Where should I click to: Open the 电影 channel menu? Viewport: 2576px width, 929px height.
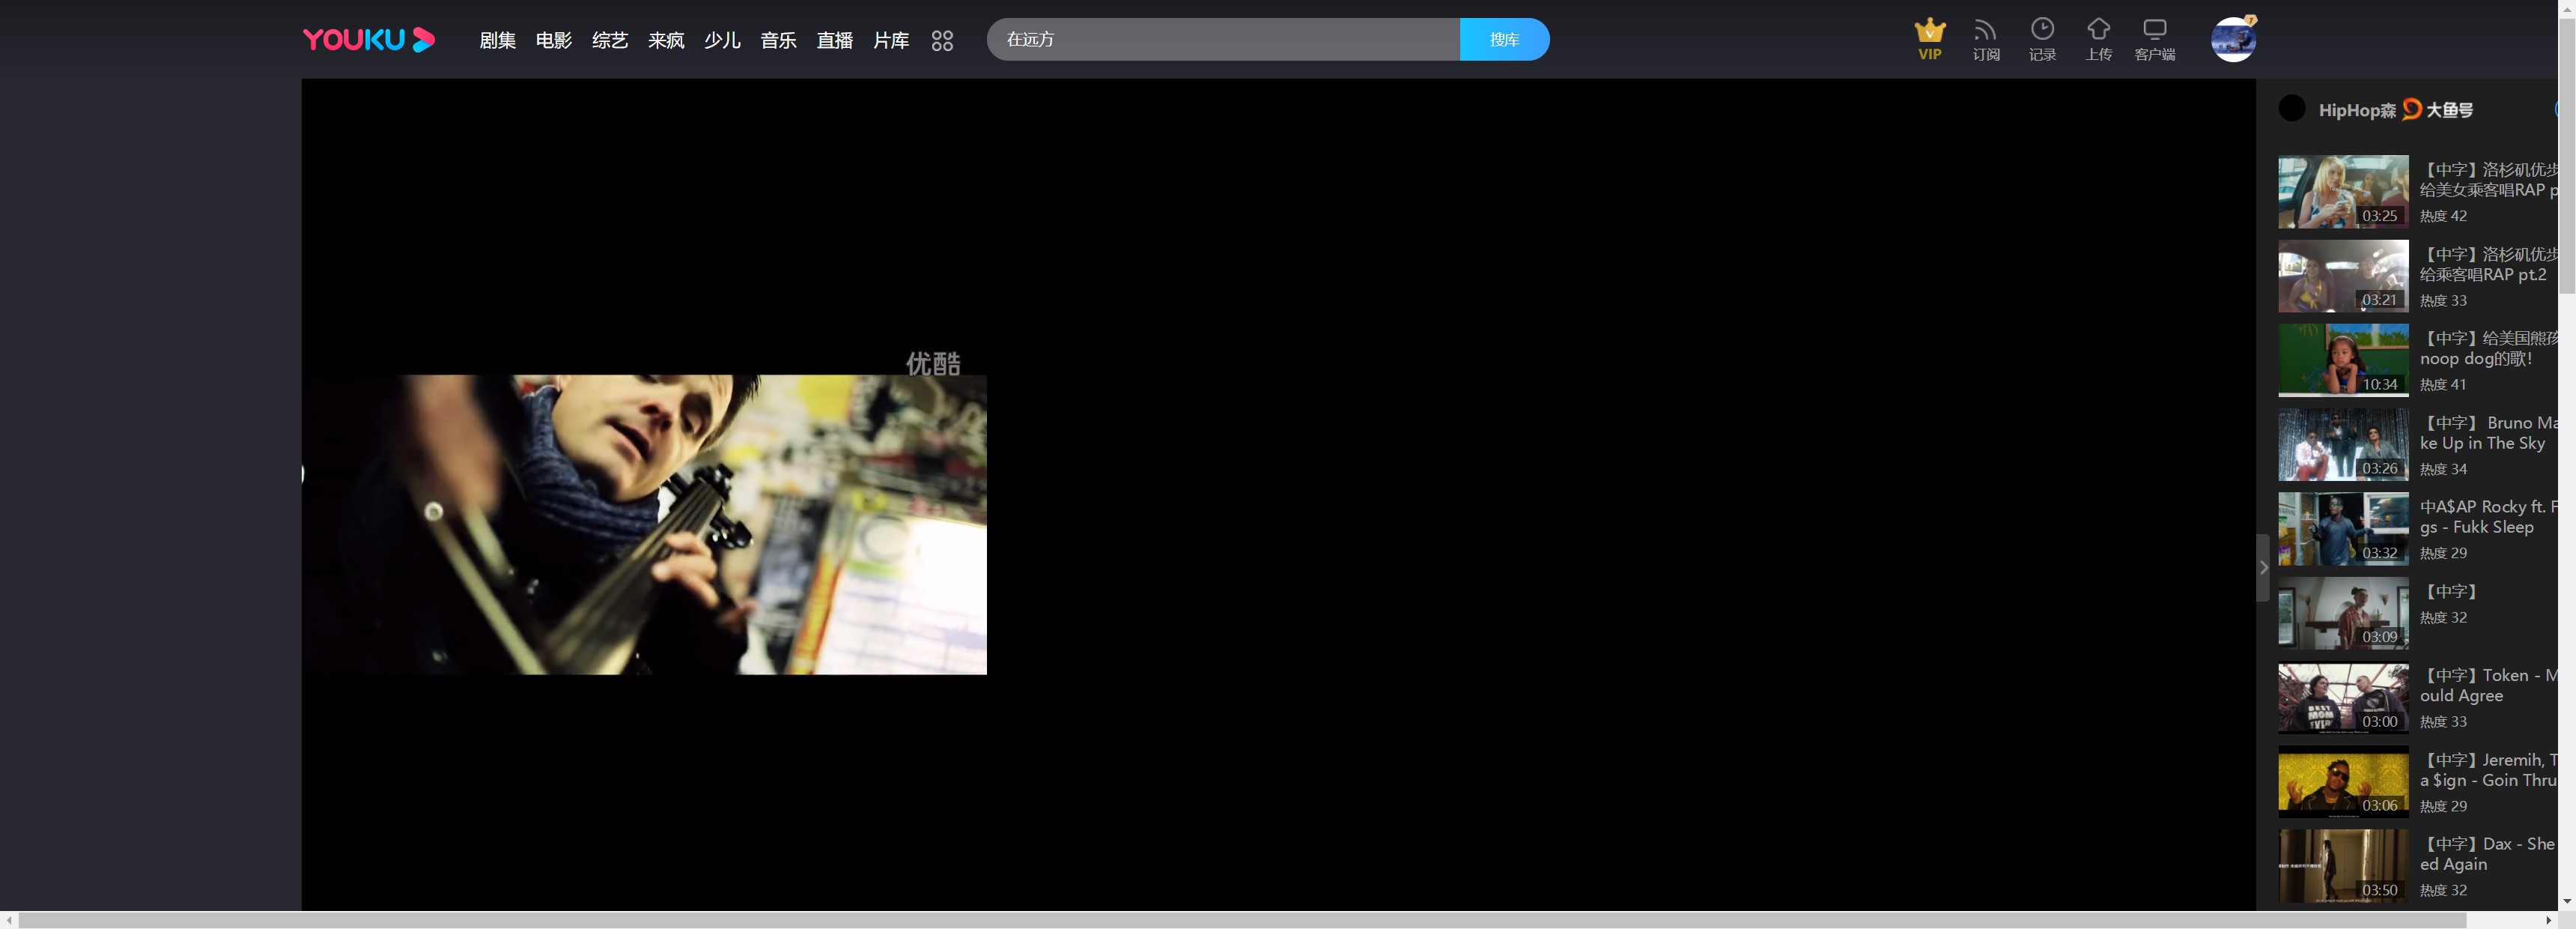click(x=553, y=40)
